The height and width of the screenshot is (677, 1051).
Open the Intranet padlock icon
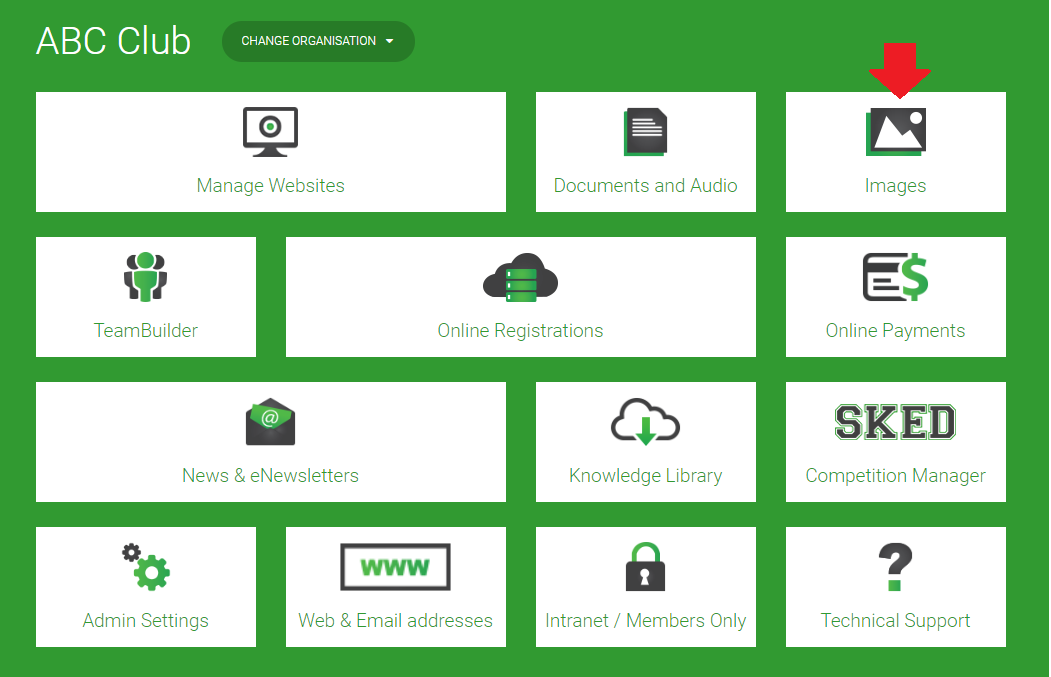645,567
